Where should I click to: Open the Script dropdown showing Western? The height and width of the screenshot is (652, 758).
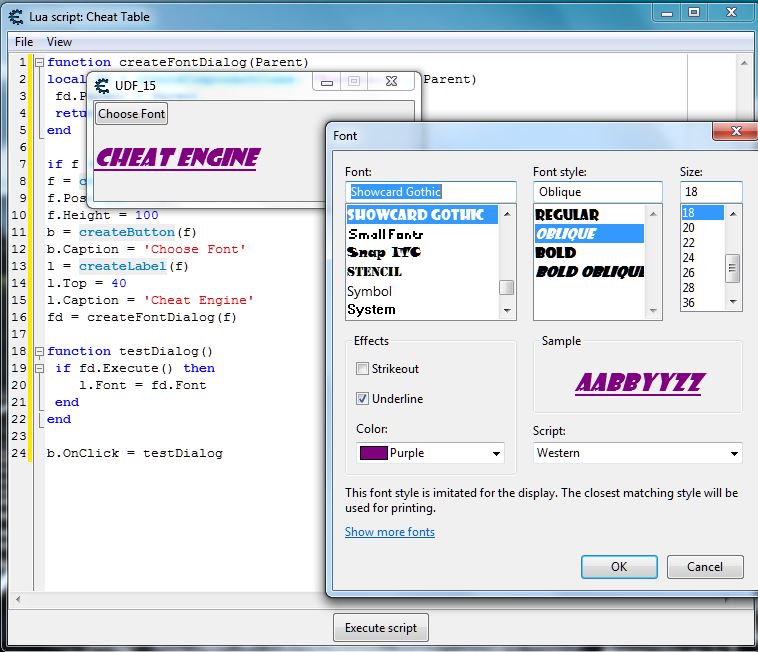638,453
